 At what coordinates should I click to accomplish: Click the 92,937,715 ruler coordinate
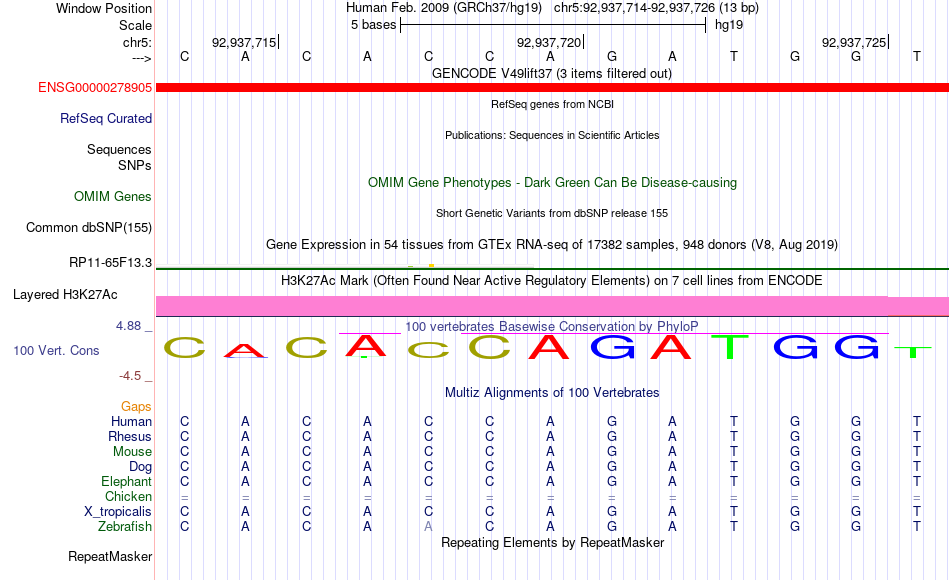(244, 42)
